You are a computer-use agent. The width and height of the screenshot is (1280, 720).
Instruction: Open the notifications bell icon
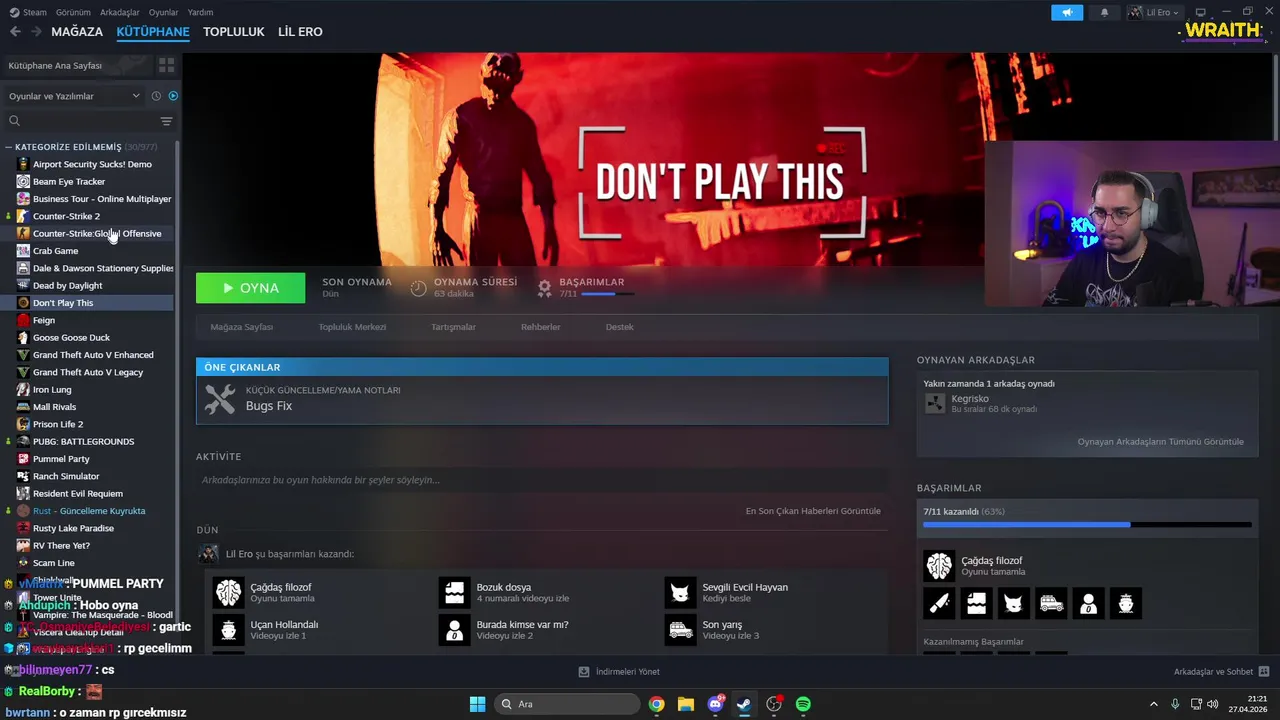[x=1104, y=12]
